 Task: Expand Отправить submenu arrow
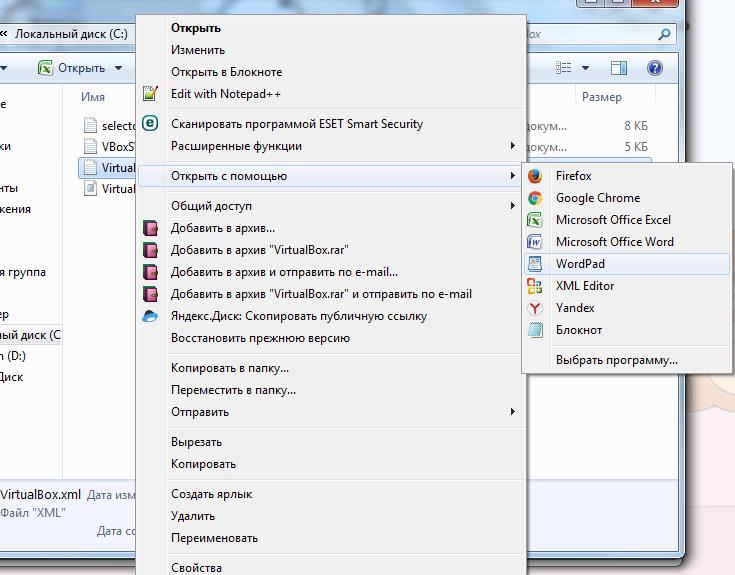pos(513,412)
